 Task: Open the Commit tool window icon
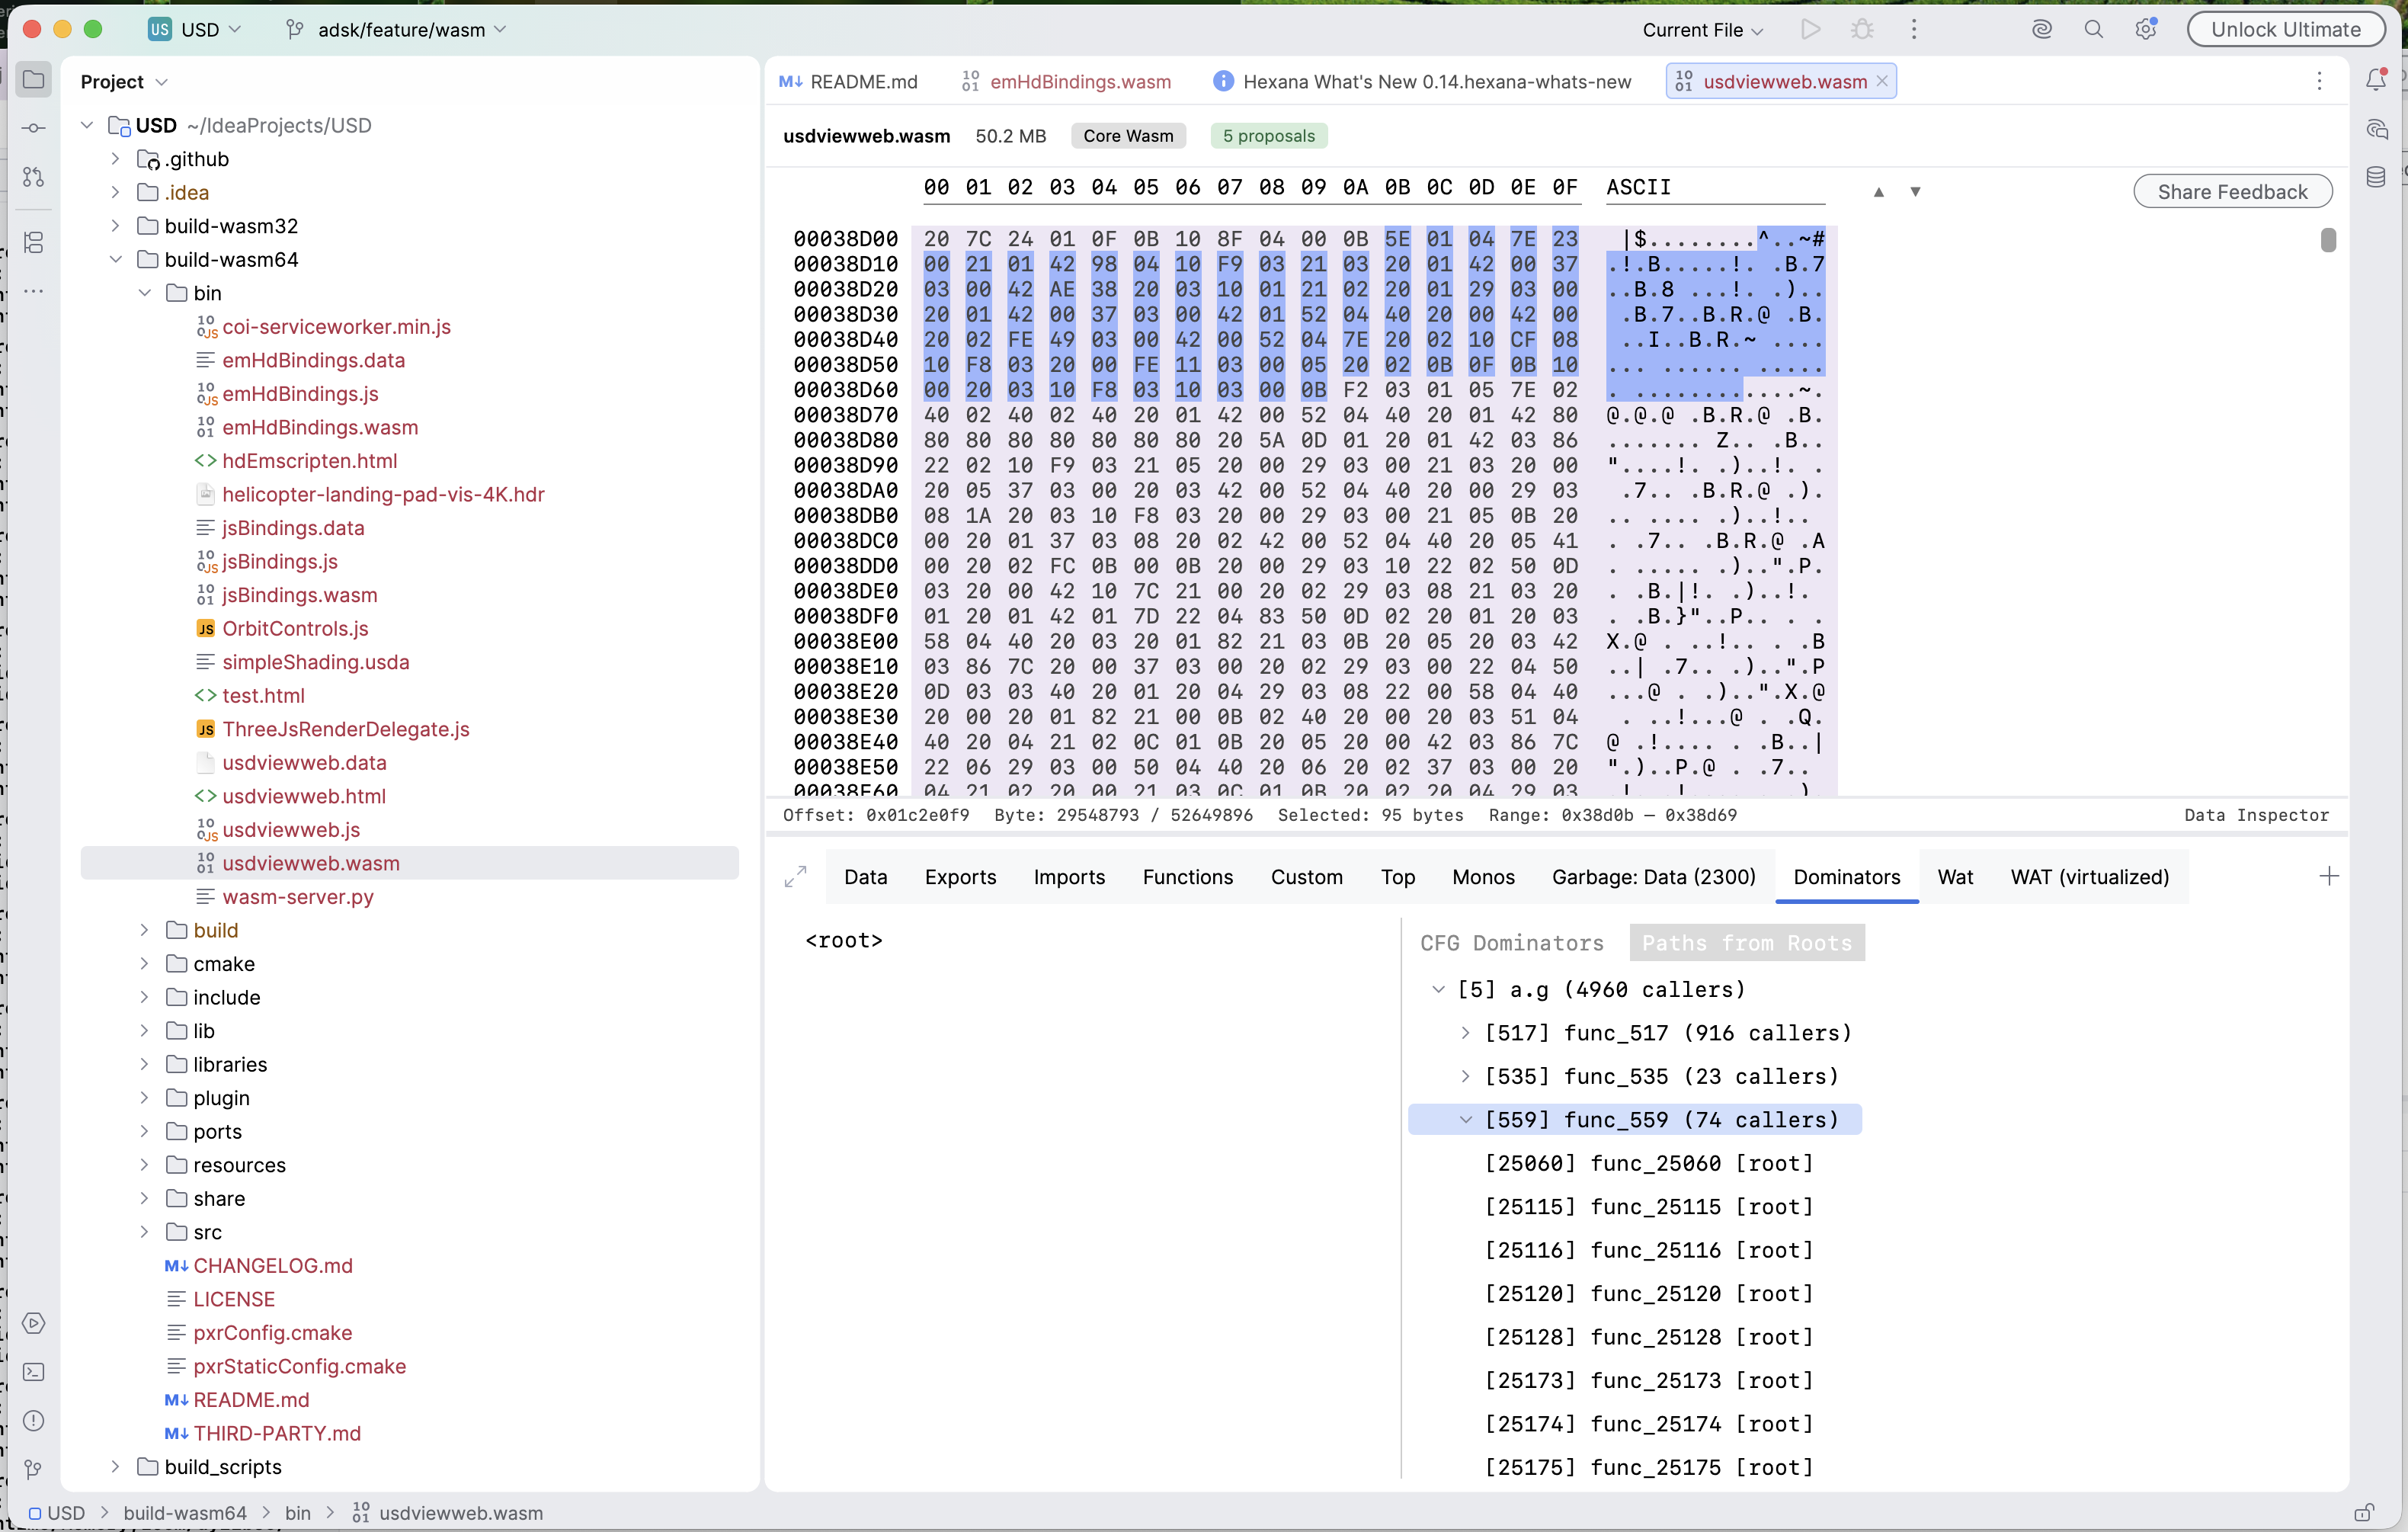click(x=34, y=128)
